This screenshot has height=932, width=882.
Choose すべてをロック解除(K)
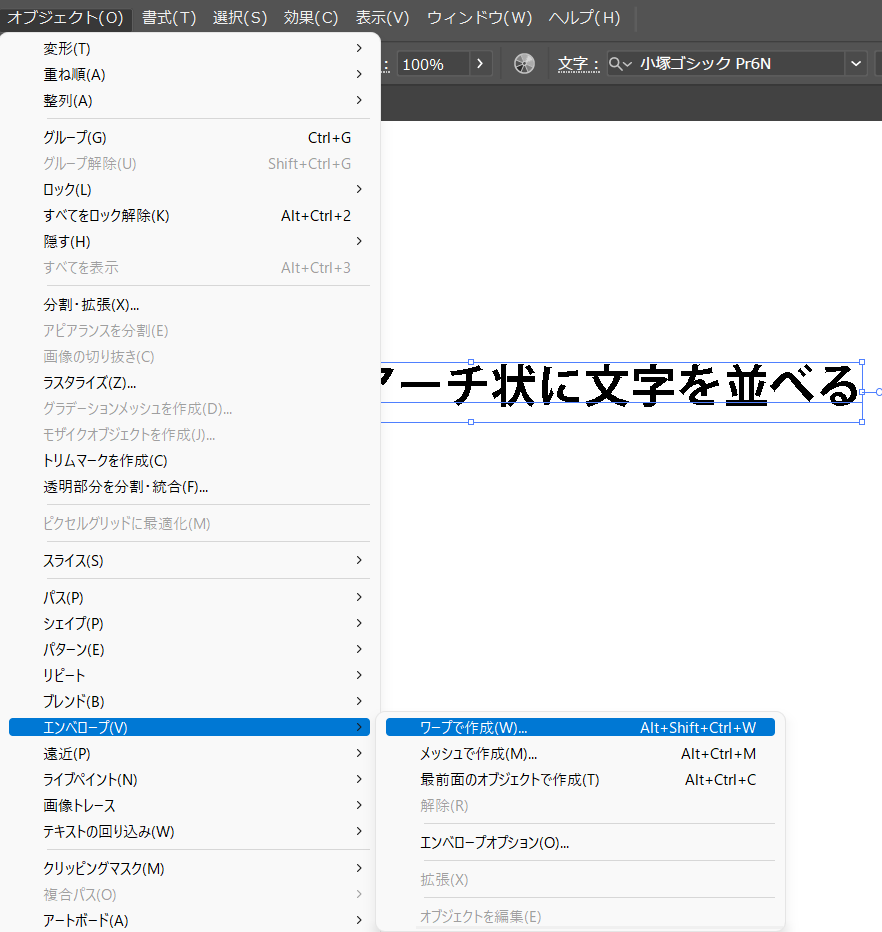(x=190, y=216)
